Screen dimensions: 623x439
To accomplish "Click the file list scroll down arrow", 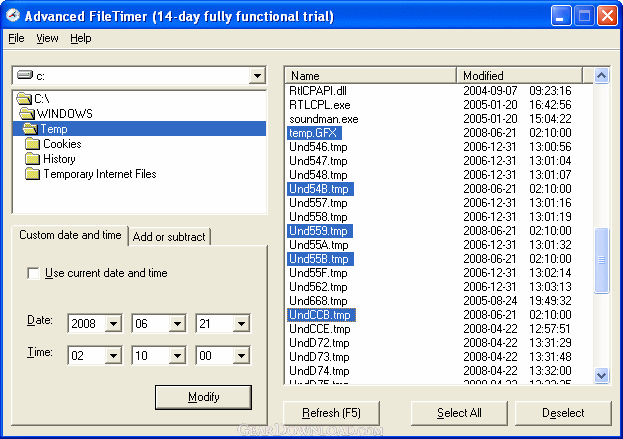I will click(x=602, y=375).
